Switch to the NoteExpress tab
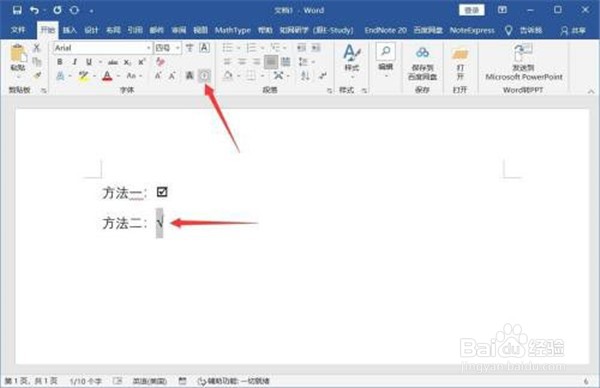Image resolution: width=600 pixels, height=388 pixels. tap(472, 30)
